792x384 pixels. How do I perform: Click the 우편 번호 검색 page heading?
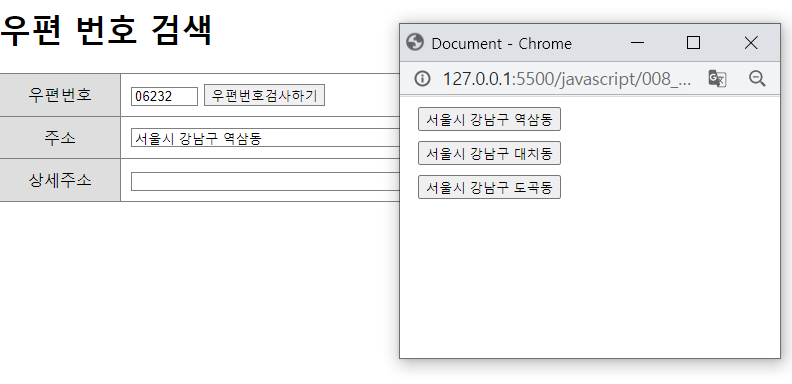pyautogui.click(x=106, y=30)
